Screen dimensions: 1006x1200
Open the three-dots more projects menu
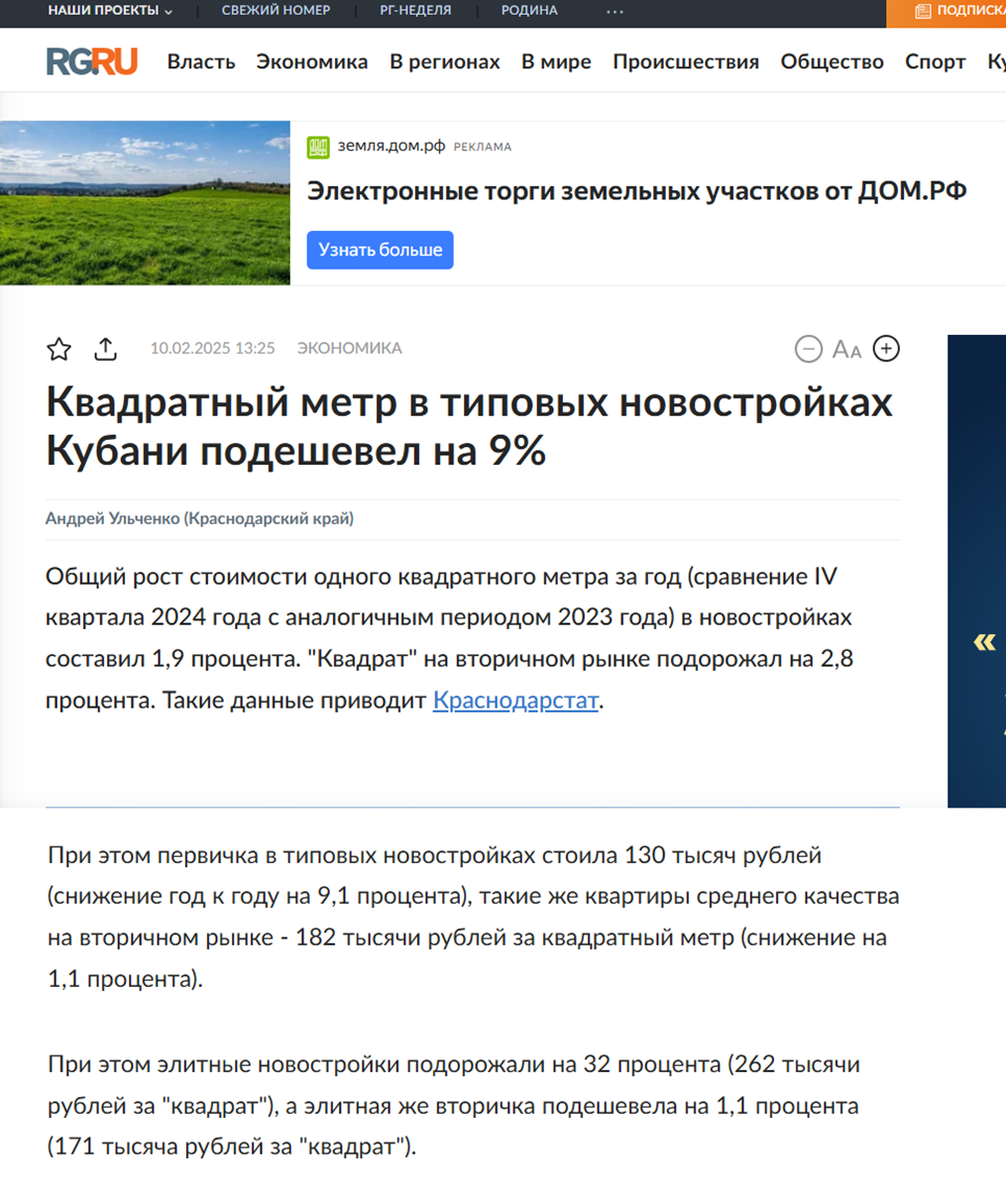tap(615, 11)
